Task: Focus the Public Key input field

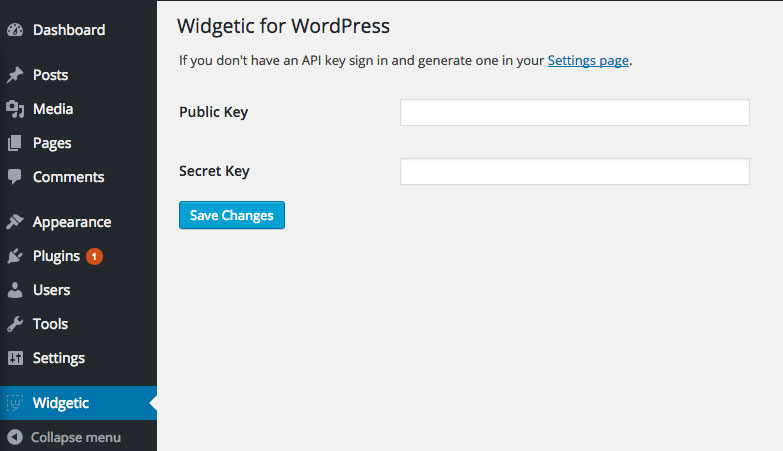Action: [x=574, y=112]
